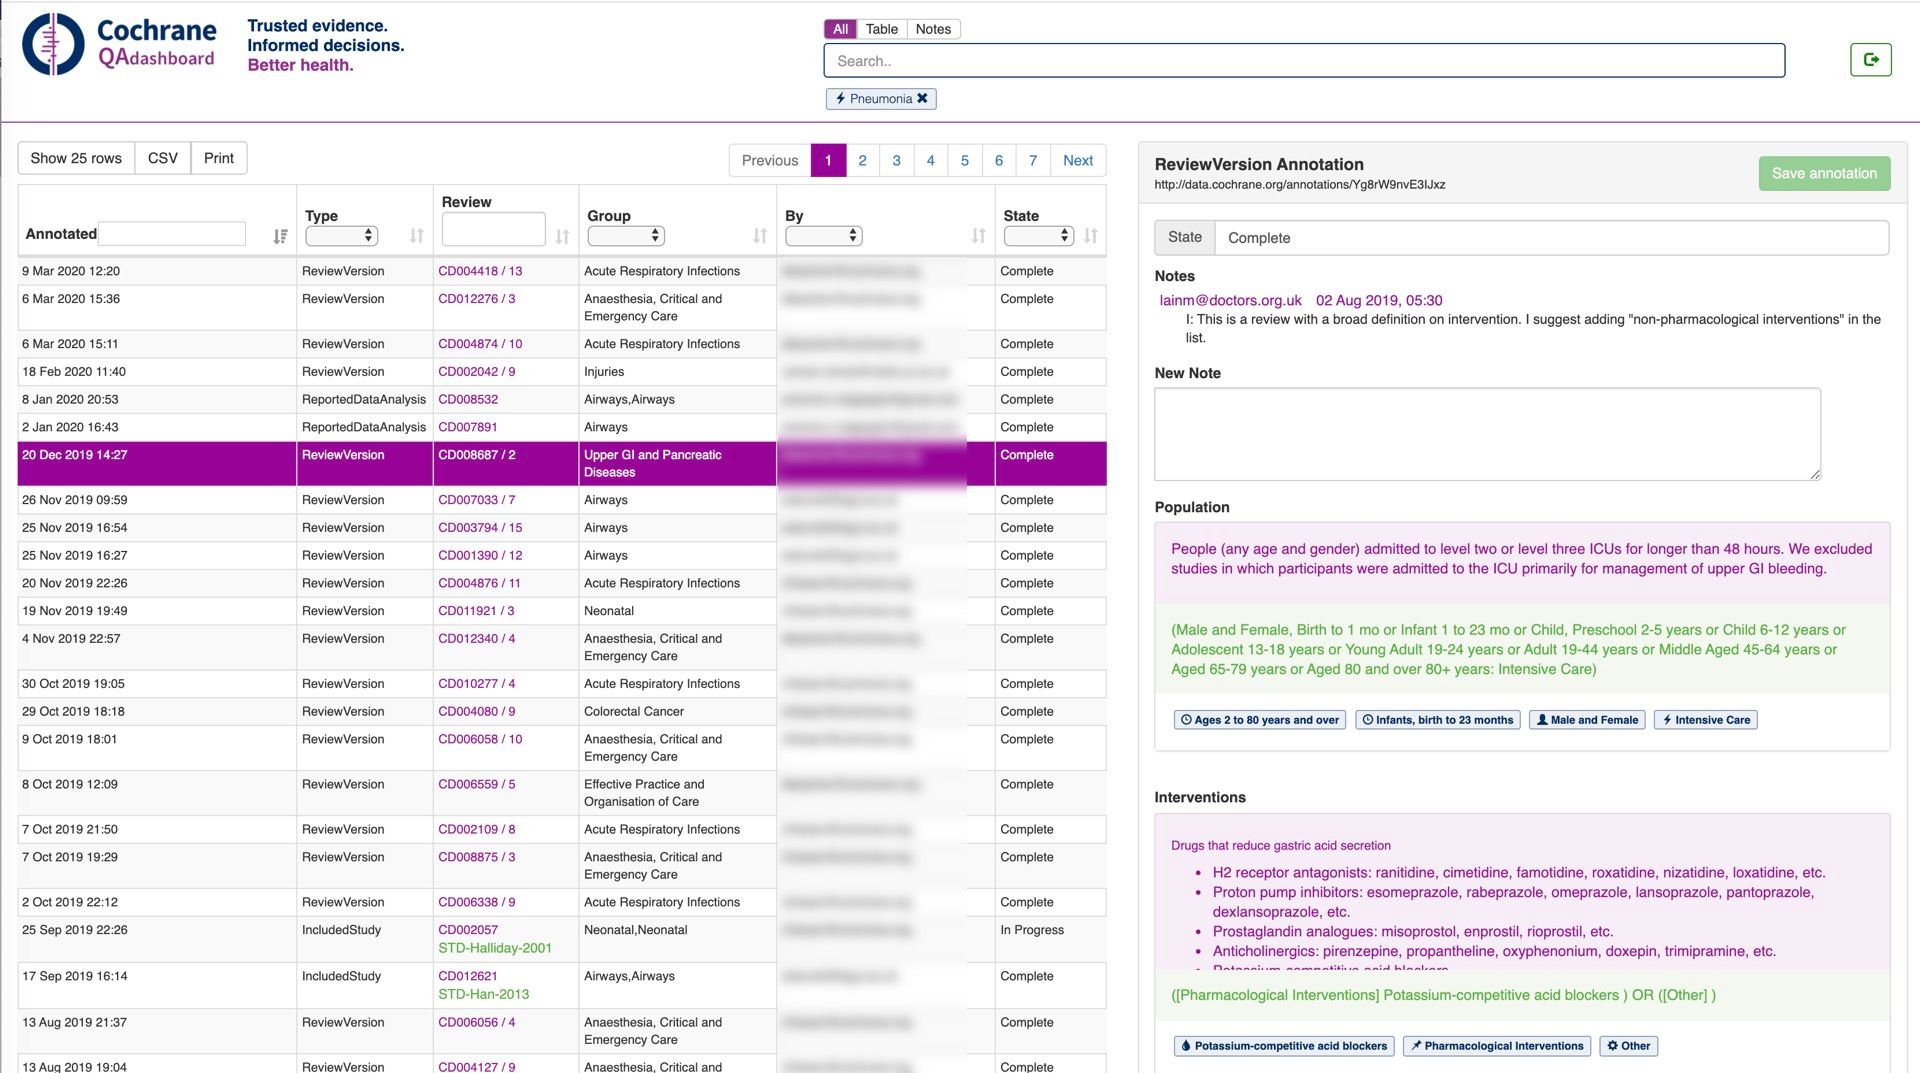Image resolution: width=1920 pixels, height=1073 pixels.
Task: Type in the New Note text area
Action: click(x=1486, y=434)
